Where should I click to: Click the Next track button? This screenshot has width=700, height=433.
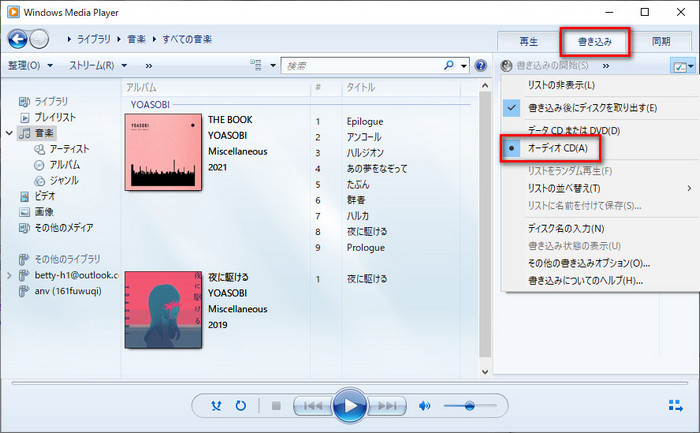click(x=387, y=406)
